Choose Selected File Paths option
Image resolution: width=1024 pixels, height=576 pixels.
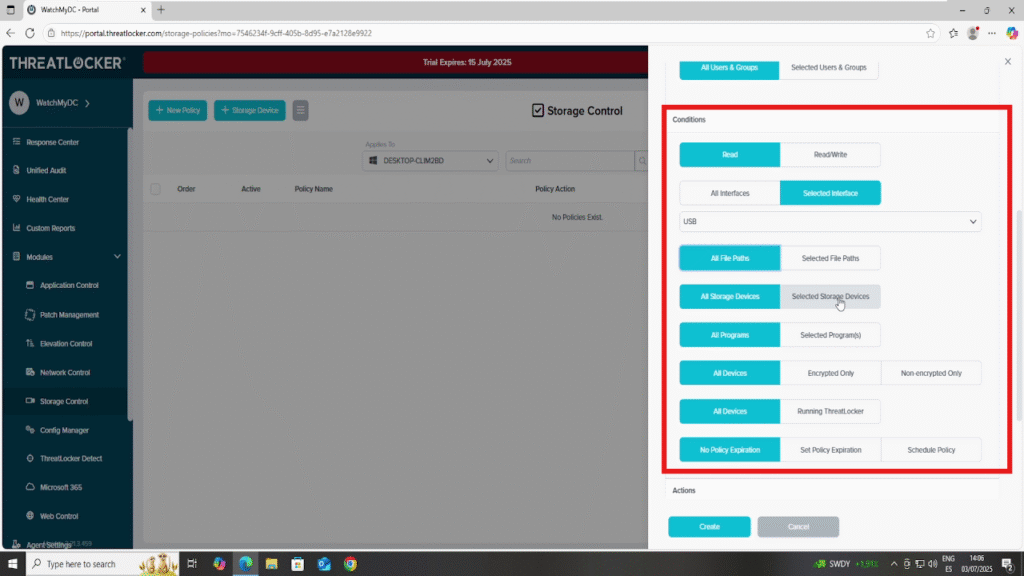pyautogui.click(x=830, y=258)
